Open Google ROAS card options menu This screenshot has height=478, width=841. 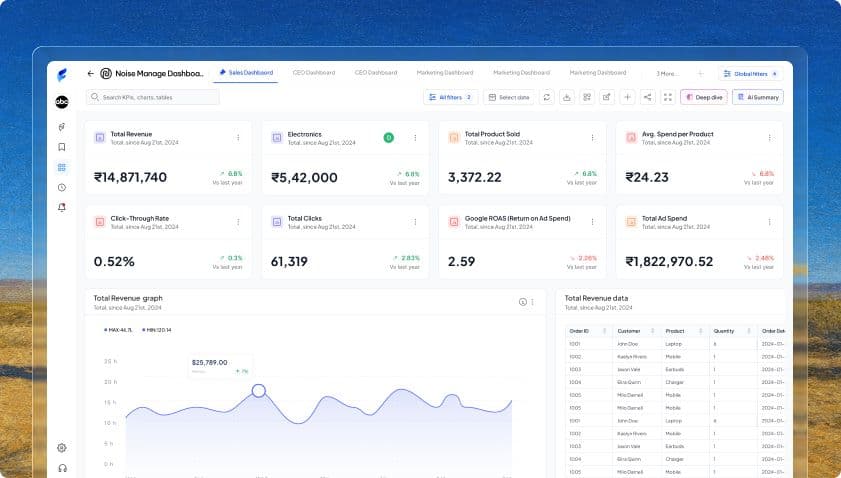592,222
